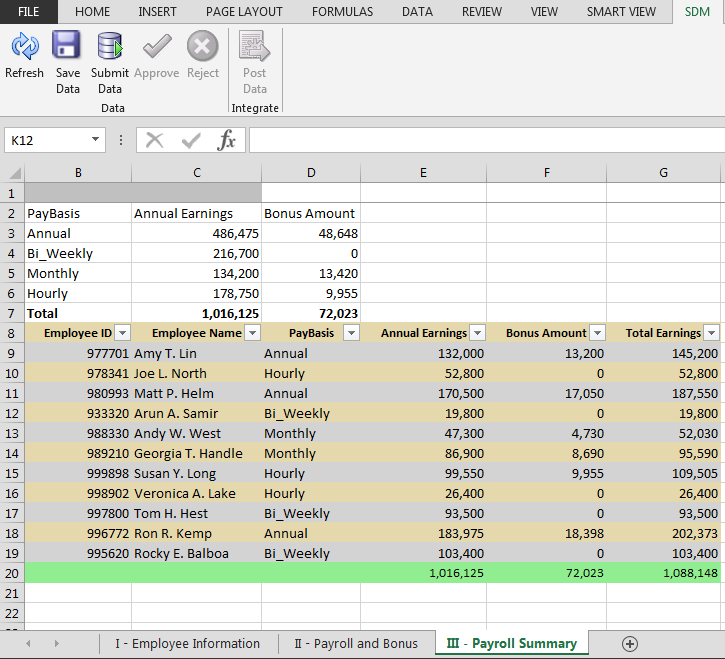The height and width of the screenshot is (659, 725).
Task: Add a new sheet with plus icon
Action: (x=630, y=644)
